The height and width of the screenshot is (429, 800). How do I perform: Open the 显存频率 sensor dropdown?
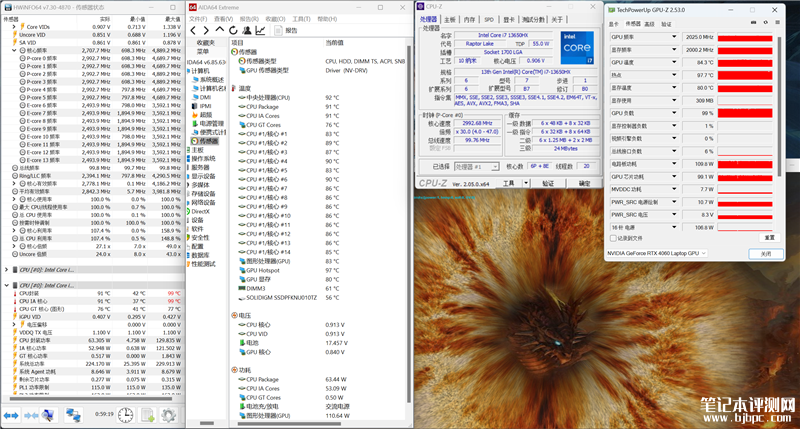674,49
